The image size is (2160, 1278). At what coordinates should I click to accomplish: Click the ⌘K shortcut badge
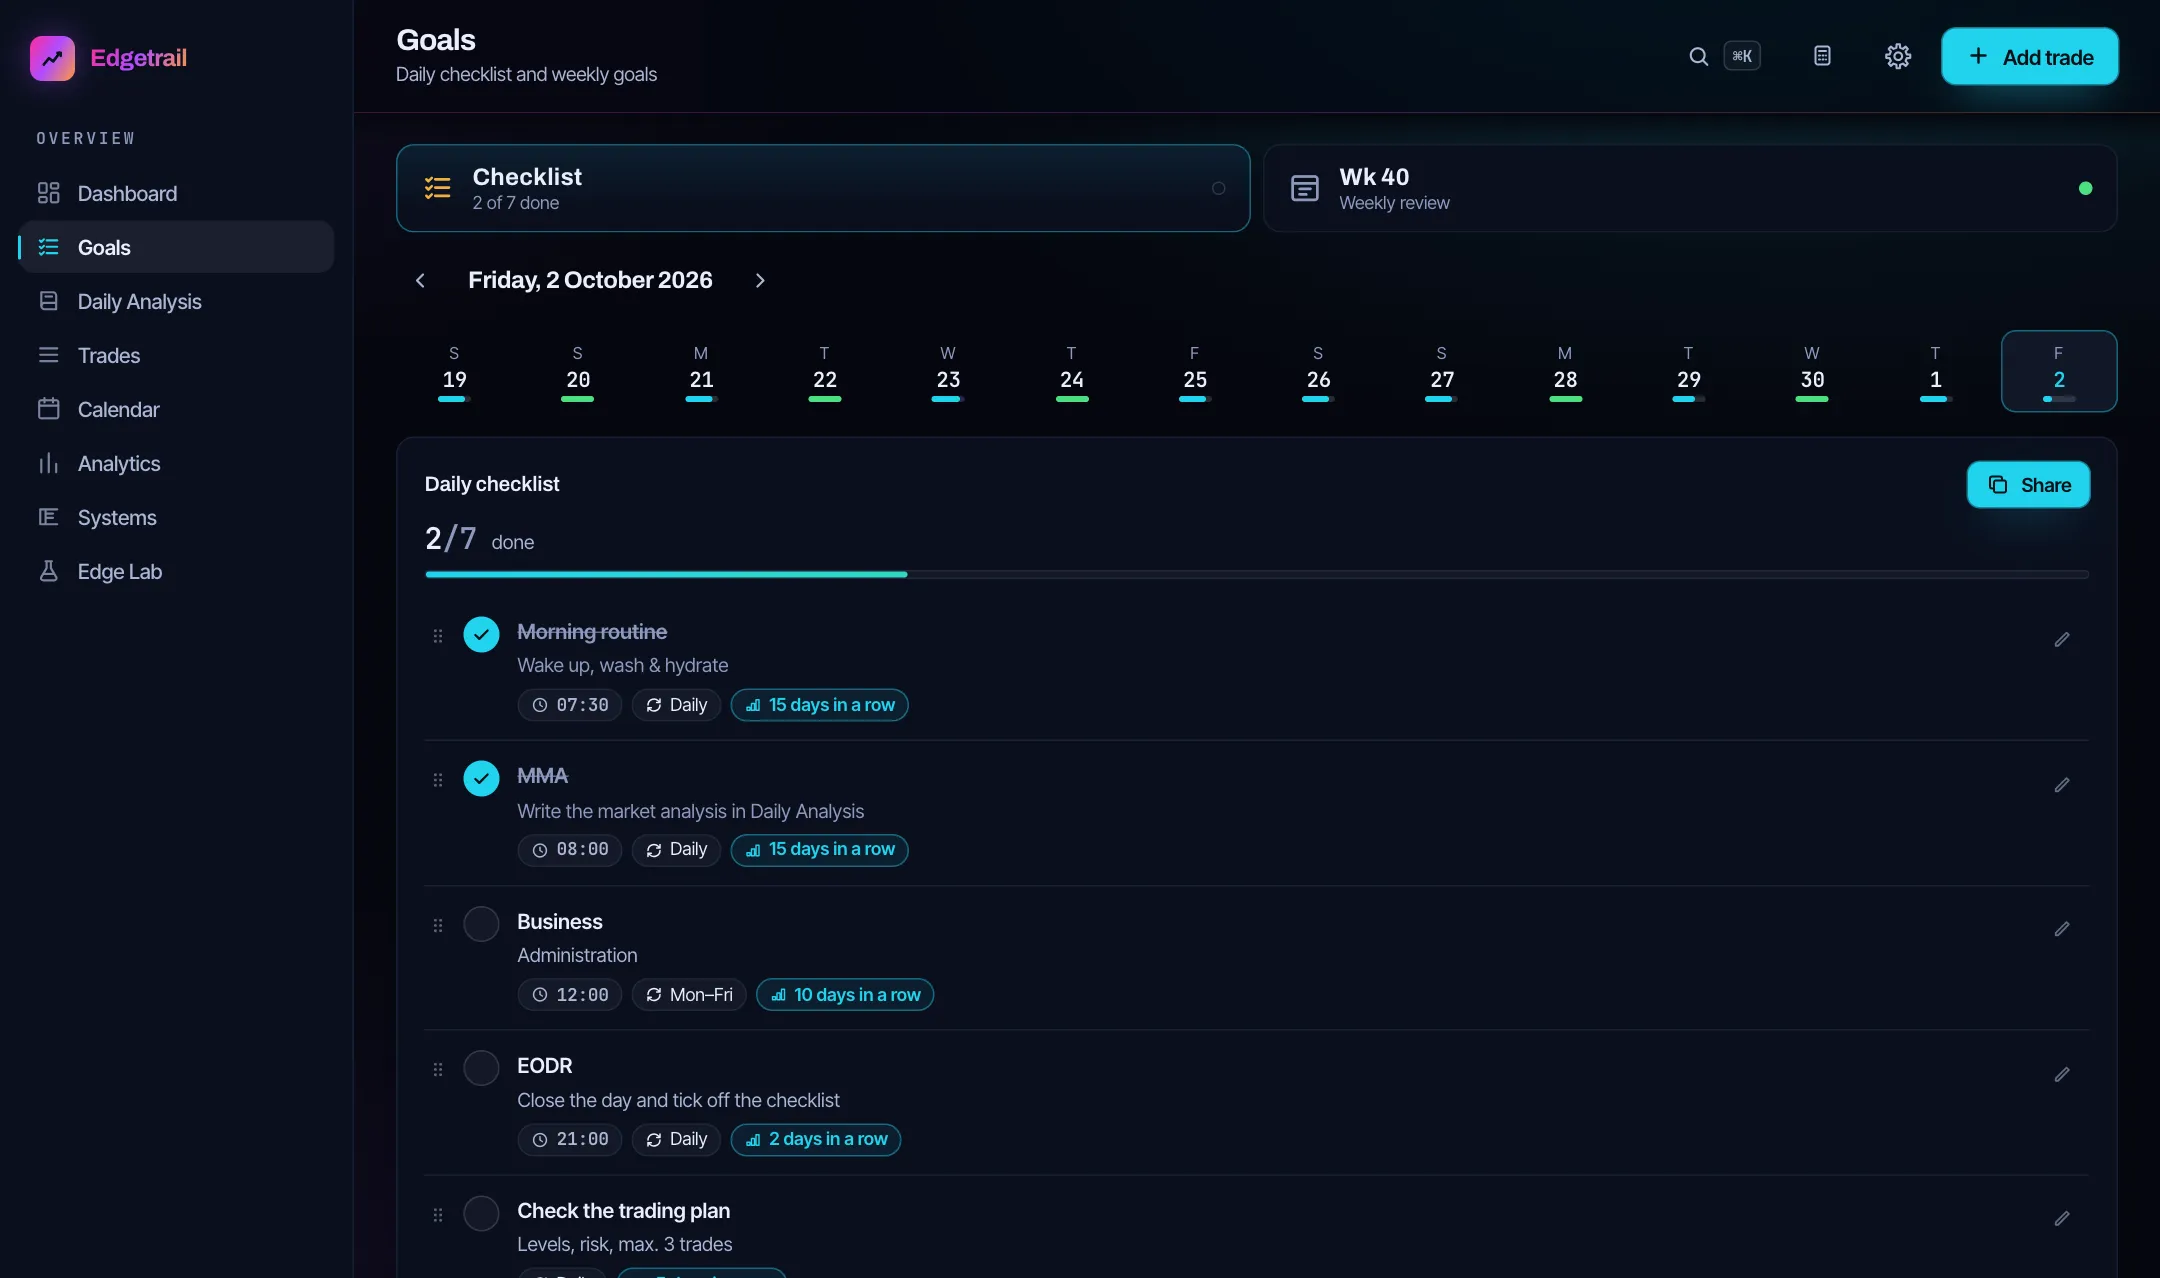(x=1742, y=56)
